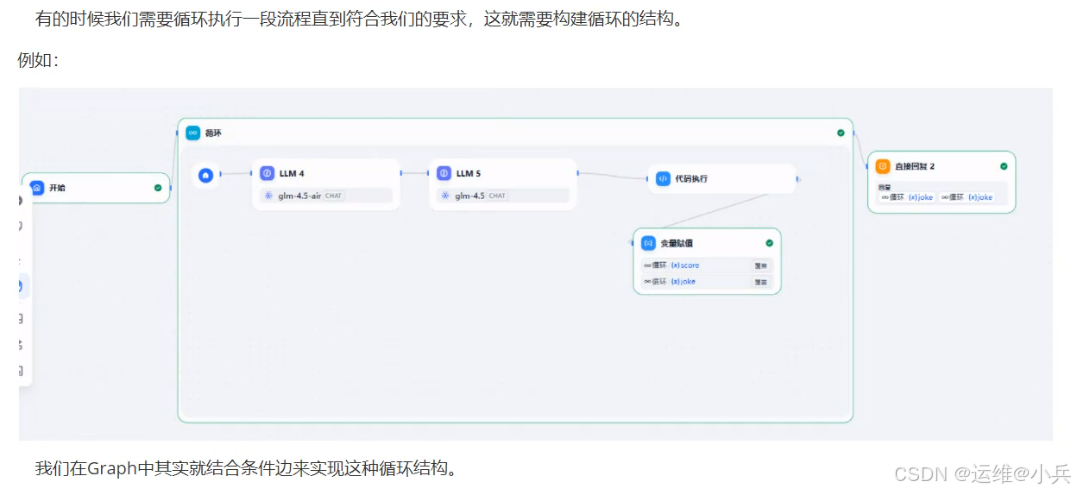Click the 开始 node's home icon
Screen dimensions: 1075x491
tap(37, 187)
